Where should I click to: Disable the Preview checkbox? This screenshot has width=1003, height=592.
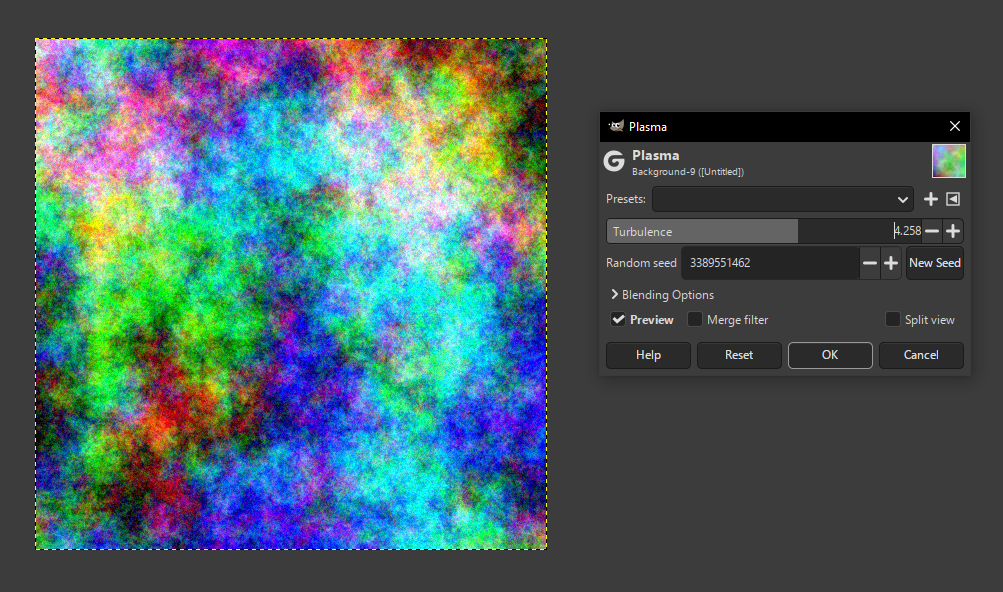click(x=618, y=319)
